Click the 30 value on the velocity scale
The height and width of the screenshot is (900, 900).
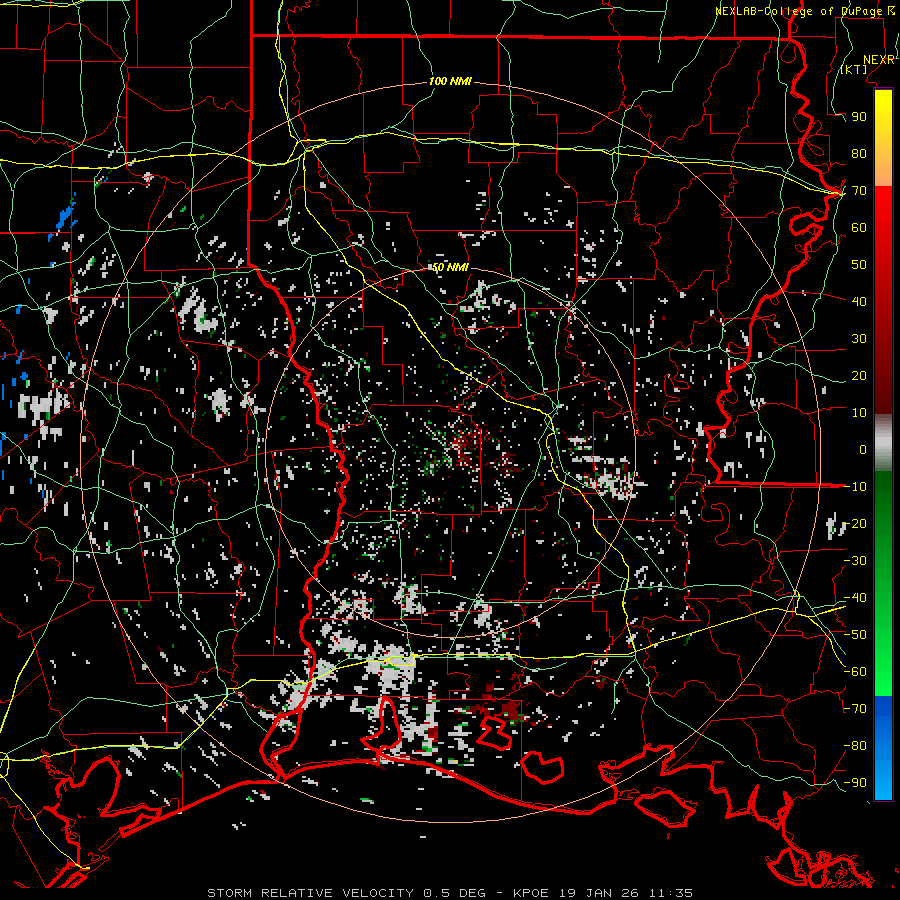coord(859,339)
